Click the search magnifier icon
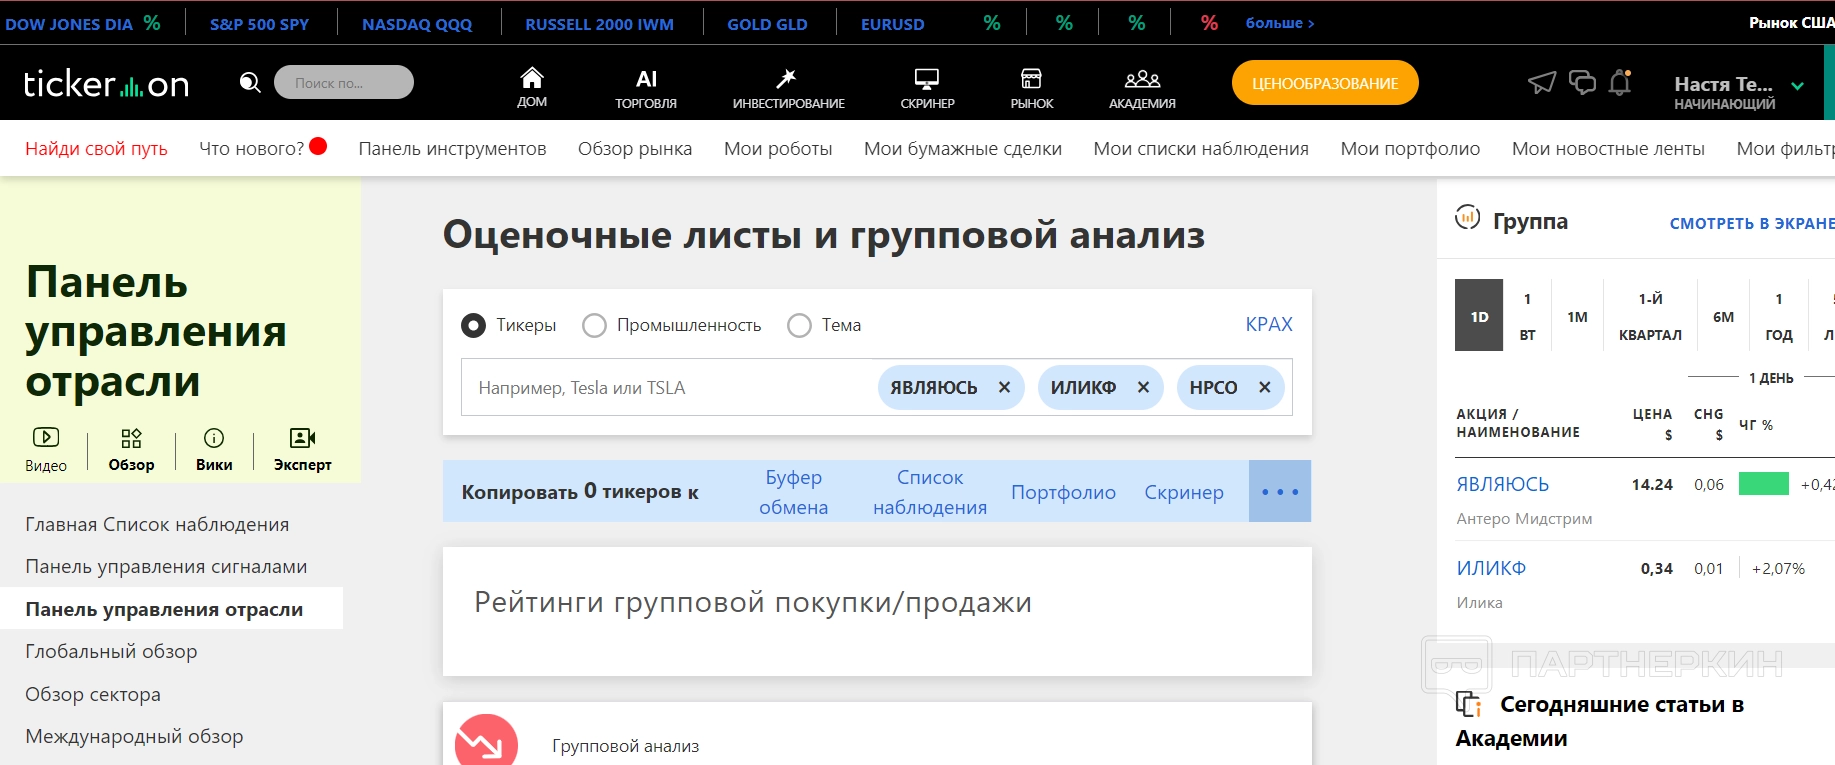The width and height of the screenshot is (1835, 765). click(250, 82)
